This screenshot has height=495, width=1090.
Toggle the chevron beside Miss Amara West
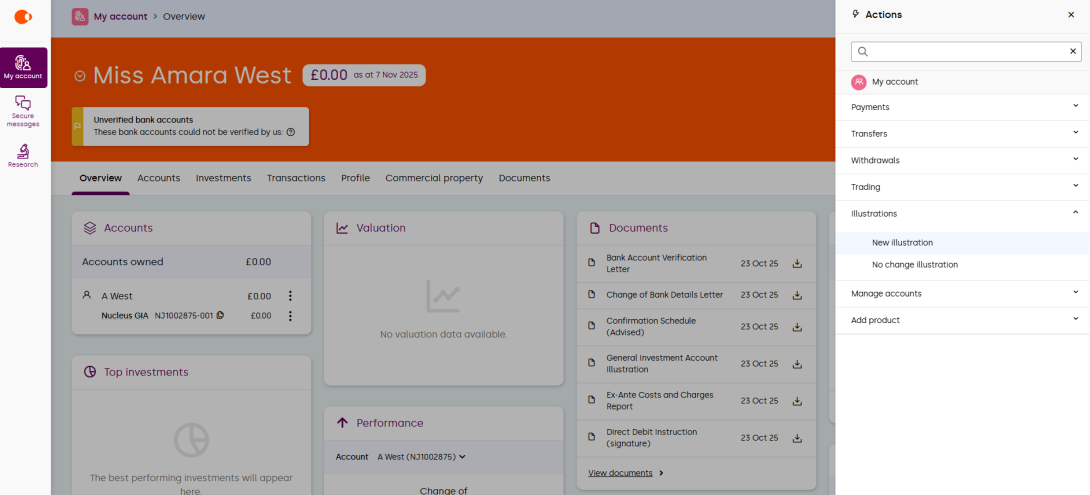click(80, 76)
